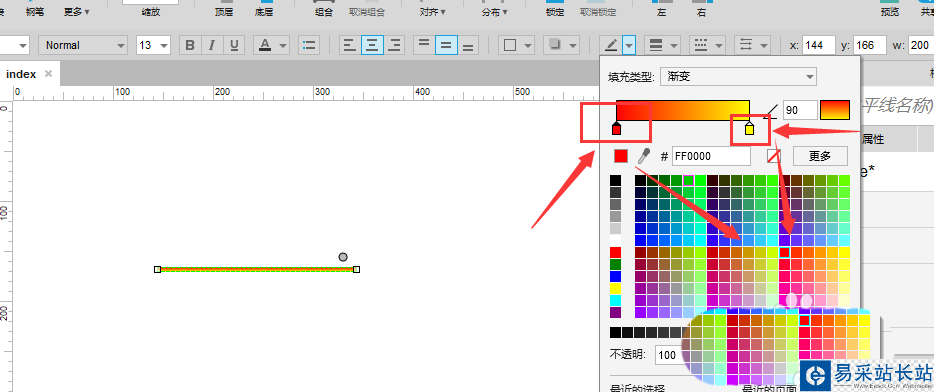Click the rotation handle circle above the line
Image resolution: width=934 pixels, height=392 pixels.
click(343, 257)
